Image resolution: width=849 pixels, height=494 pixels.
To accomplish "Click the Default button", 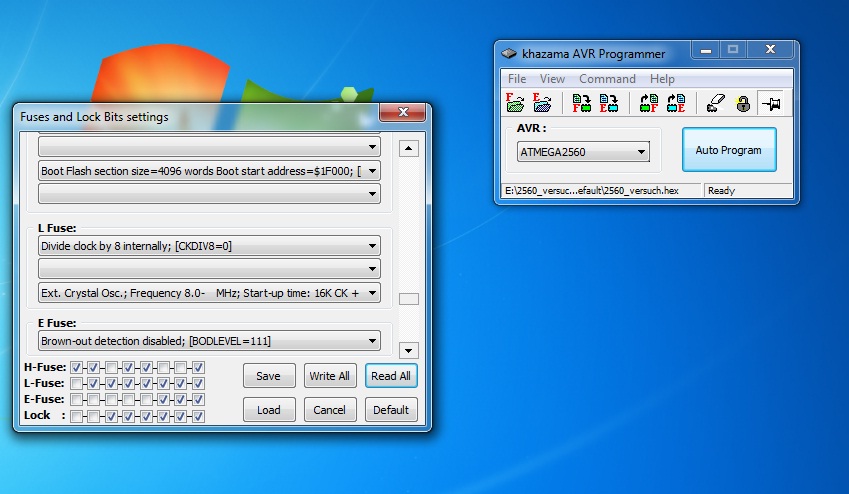I will pos(391,410).
